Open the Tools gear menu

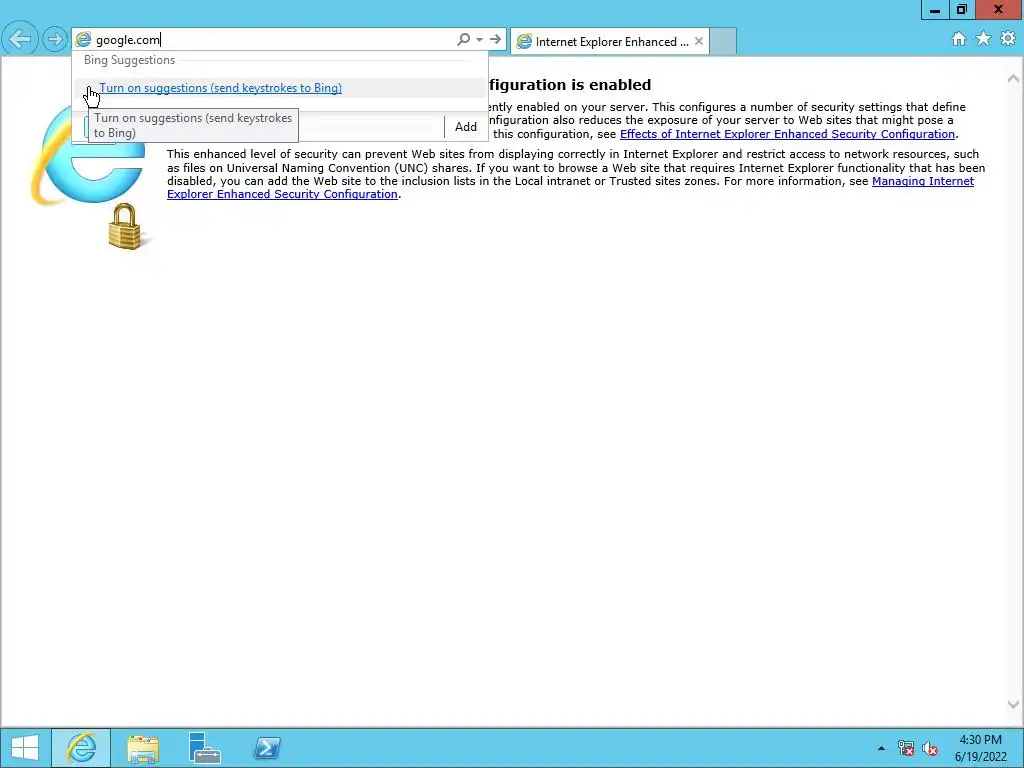tap(1008, 39)
